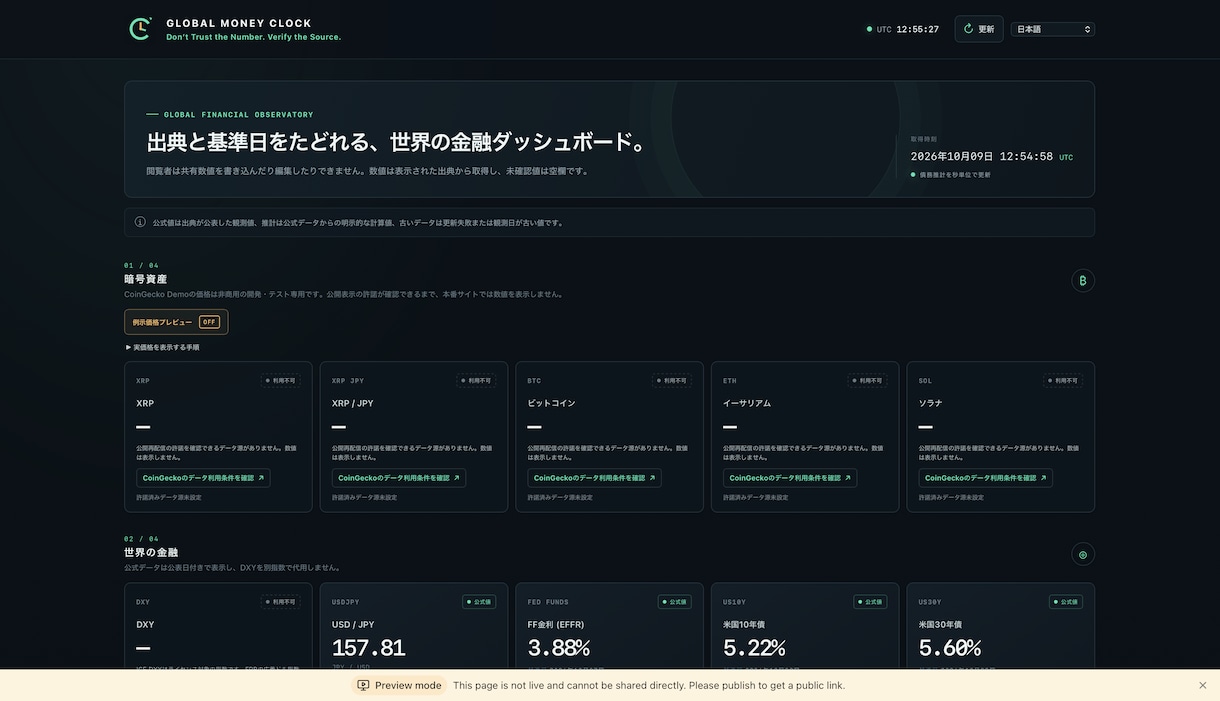
Task: Click the ビットコイン card name
Action: tap(551, 403)
